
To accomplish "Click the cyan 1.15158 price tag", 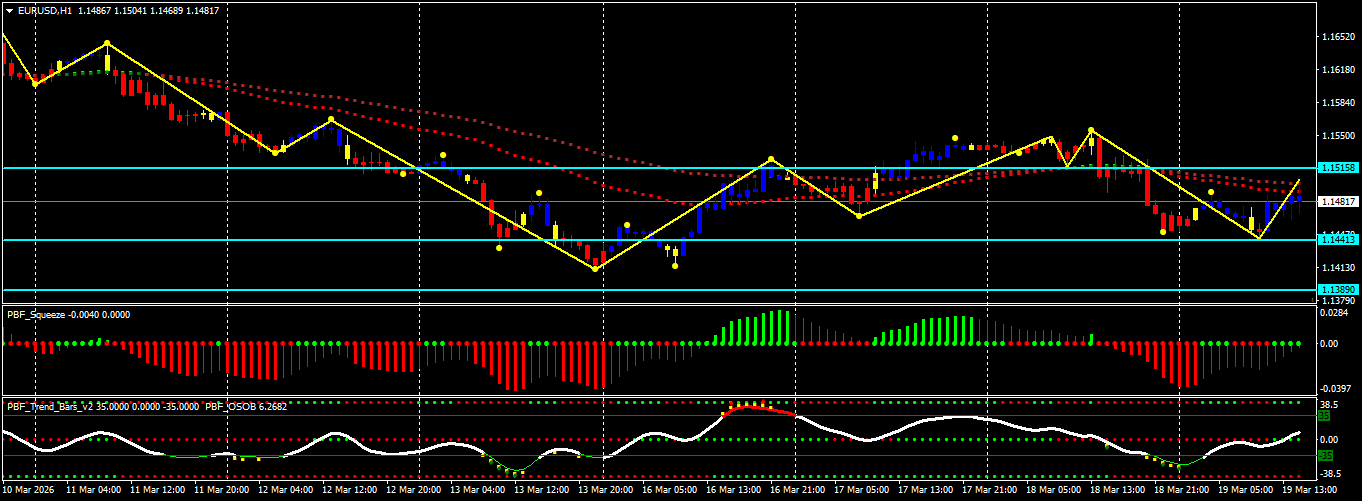I will pyautogui.click(x=1338, y=168).
